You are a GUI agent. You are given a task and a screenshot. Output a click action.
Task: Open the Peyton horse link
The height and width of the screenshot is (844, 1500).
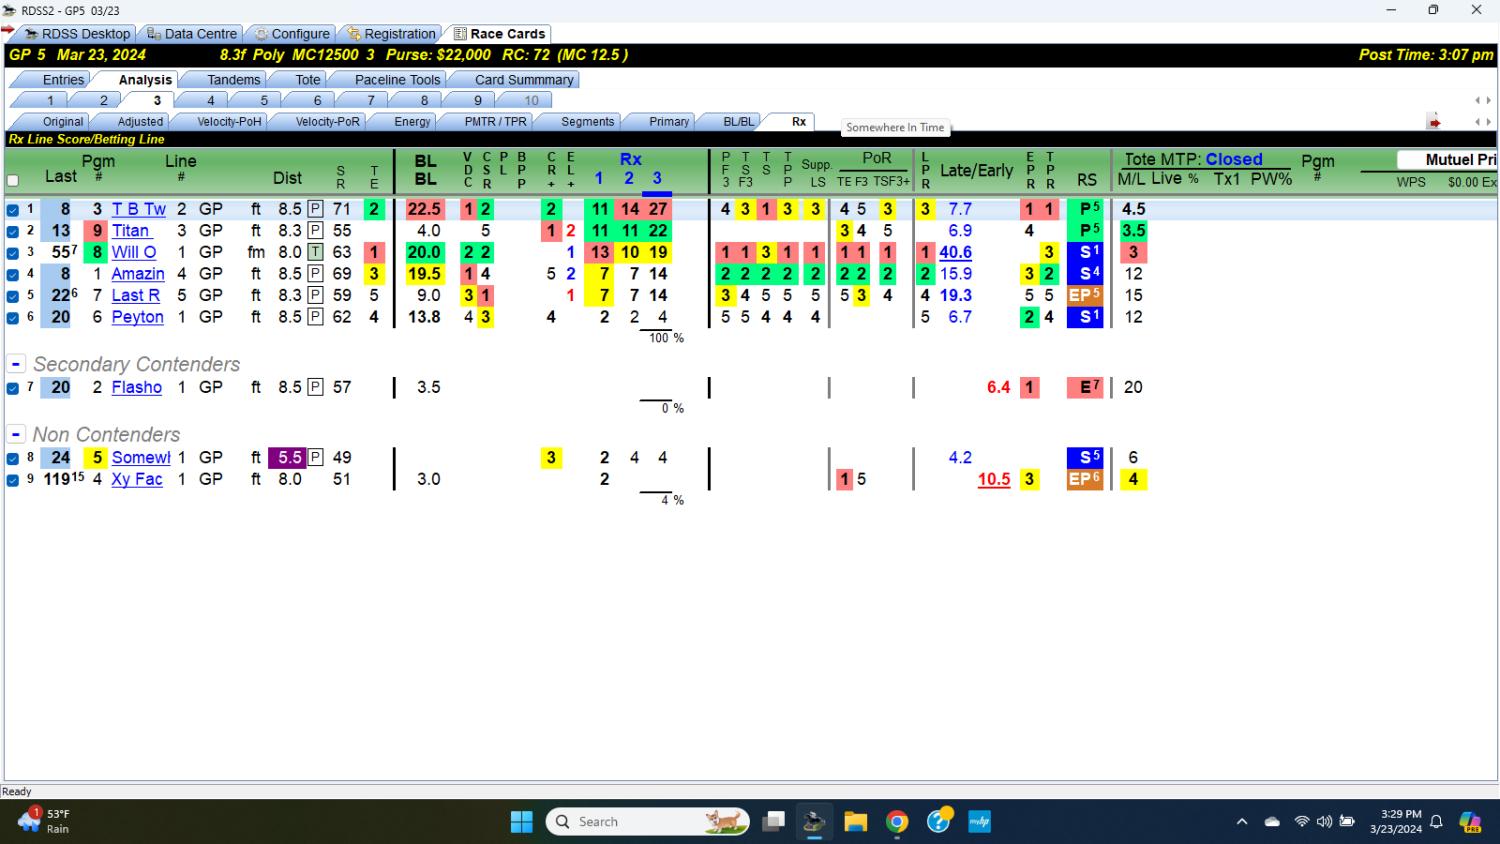[x=138, y=317]
